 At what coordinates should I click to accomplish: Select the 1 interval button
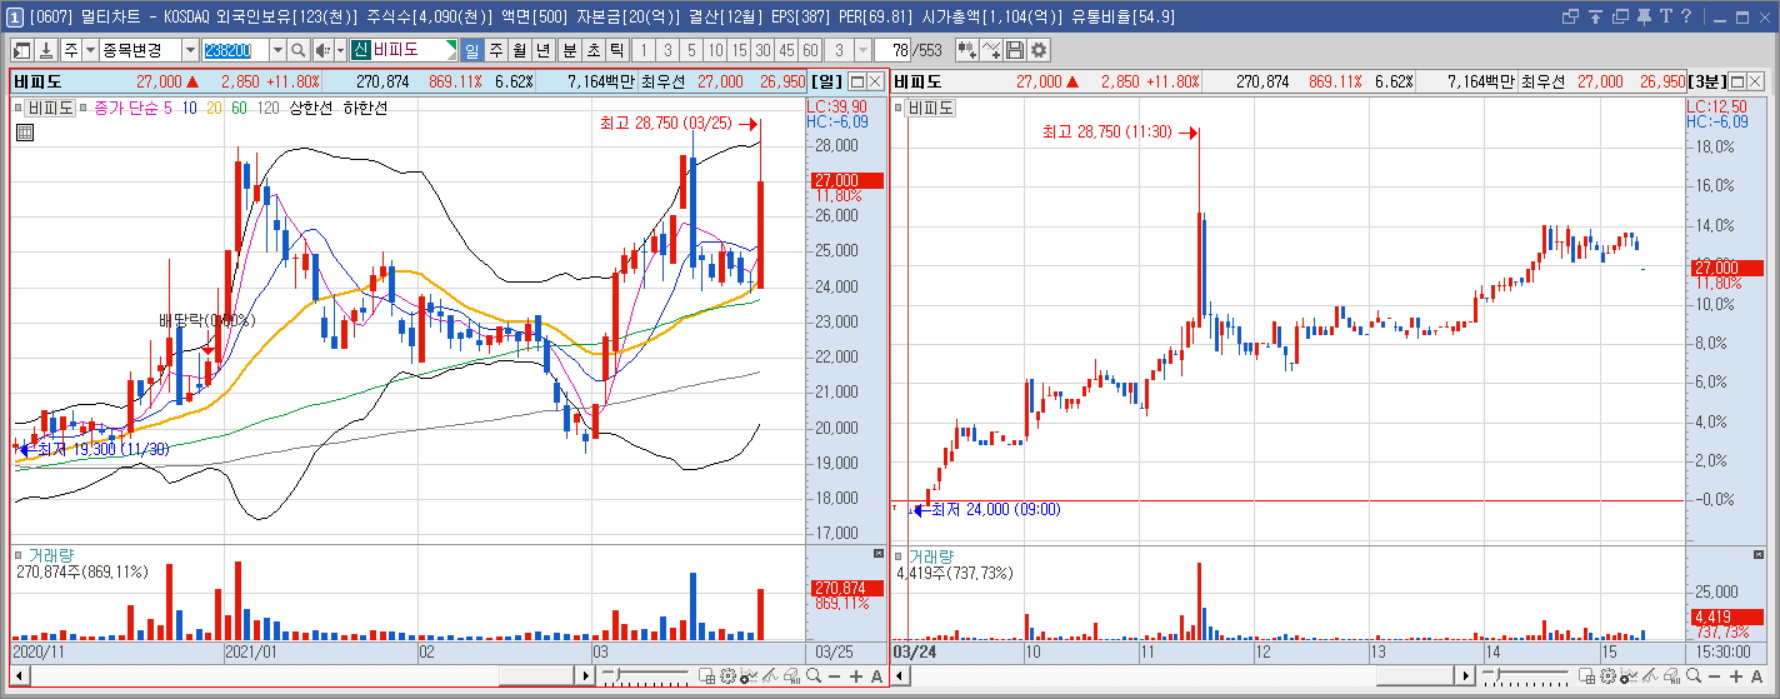[x=643, y=50]
